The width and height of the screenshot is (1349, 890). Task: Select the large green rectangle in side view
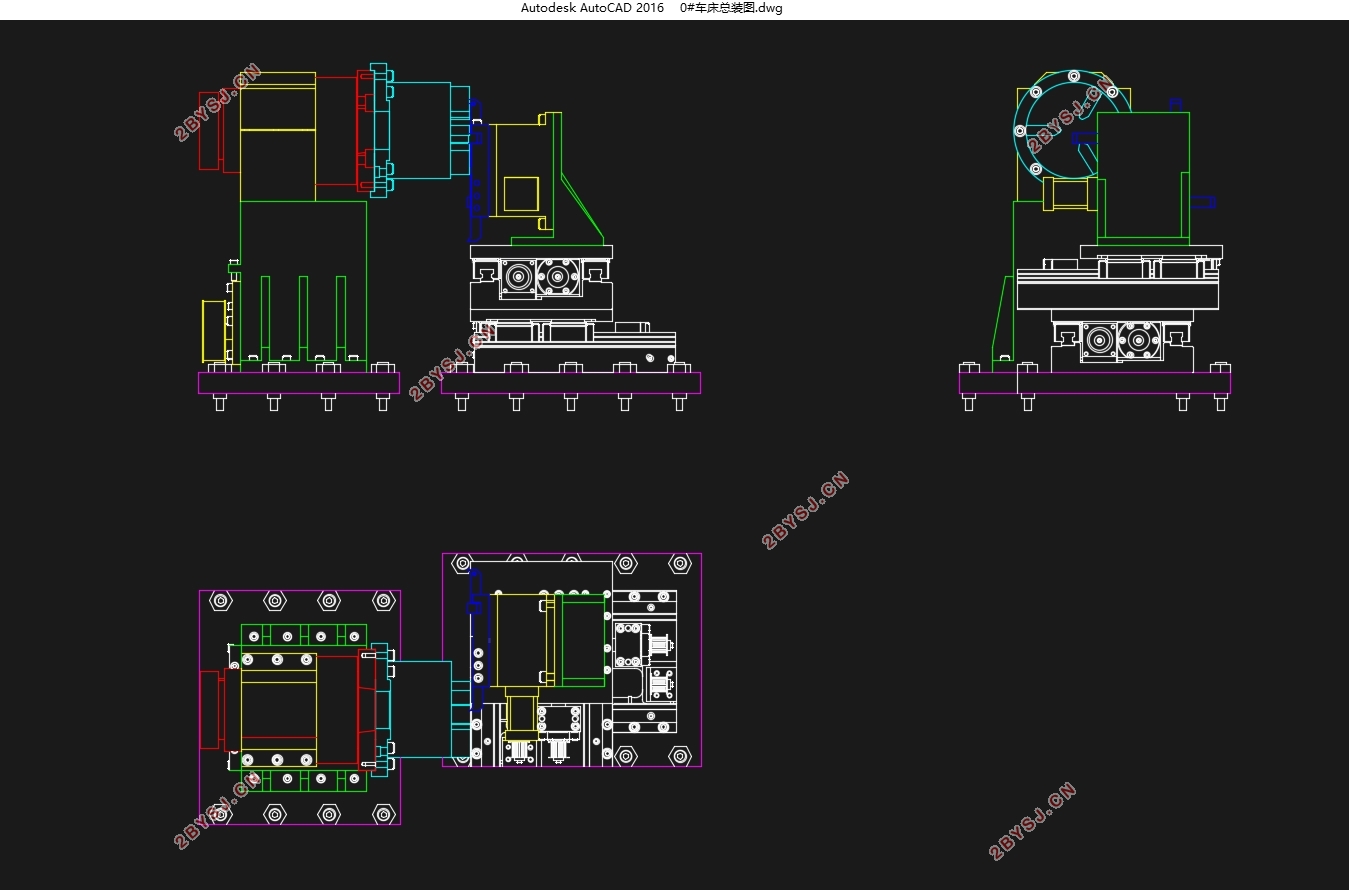pyautogui.click(x=1143, y=178)
